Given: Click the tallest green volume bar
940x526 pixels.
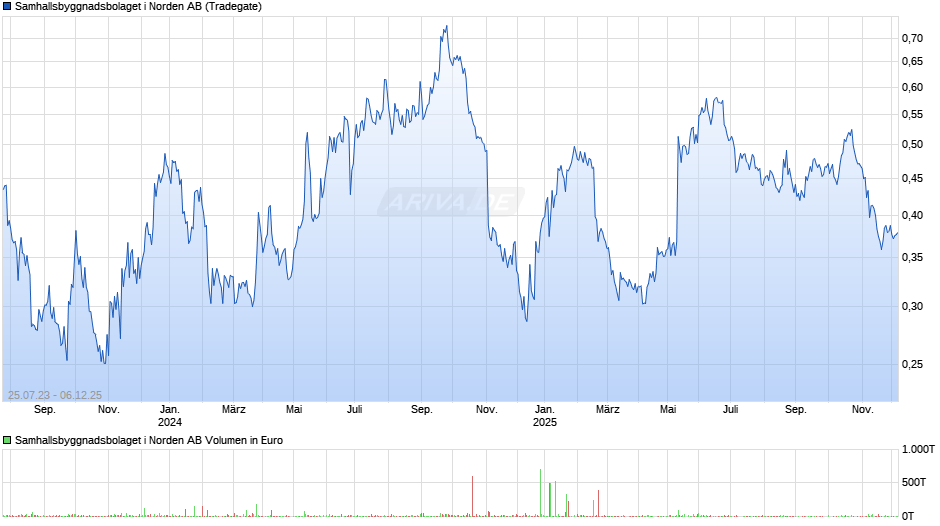Looking at the screenshot, I should pyautogui.click(x=541, y=492).
